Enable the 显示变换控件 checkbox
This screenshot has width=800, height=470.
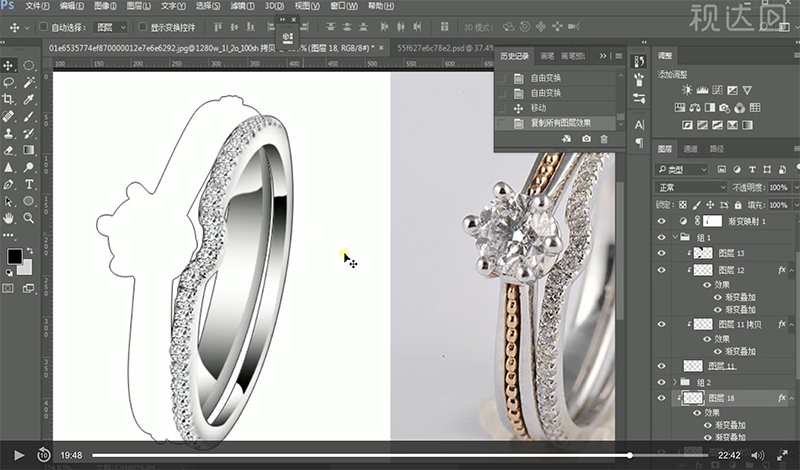point(143,27)
